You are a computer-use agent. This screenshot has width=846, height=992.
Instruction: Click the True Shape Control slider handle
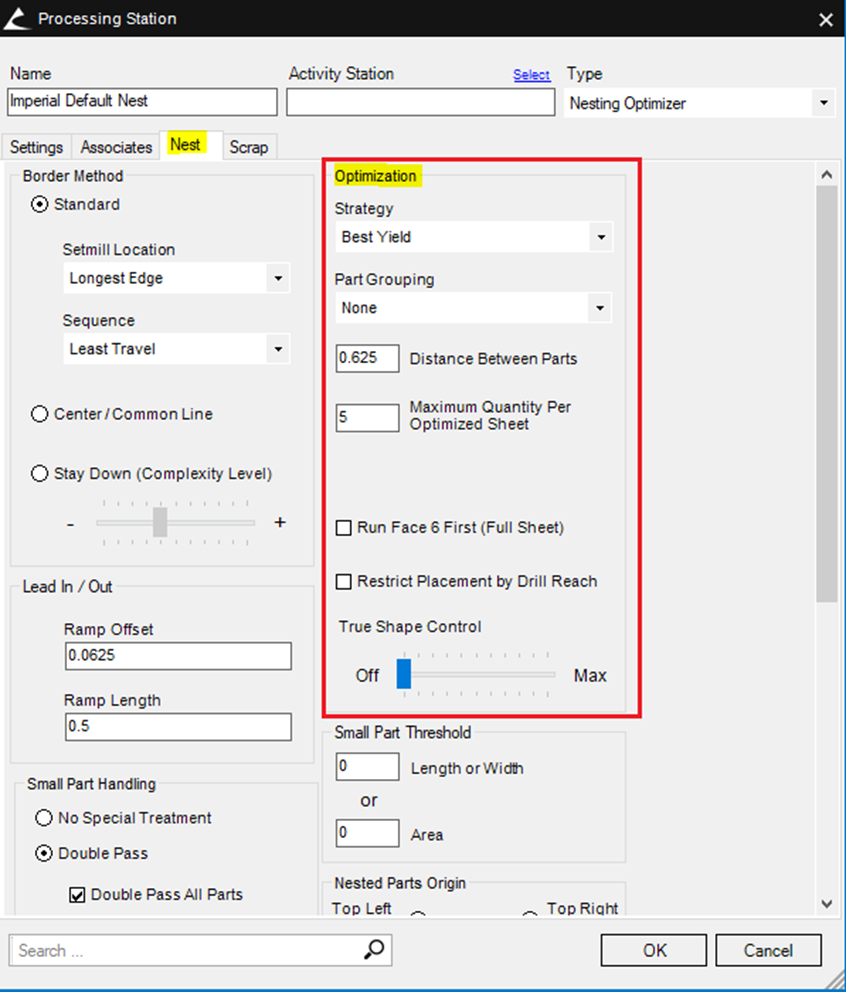click(404, 674)
